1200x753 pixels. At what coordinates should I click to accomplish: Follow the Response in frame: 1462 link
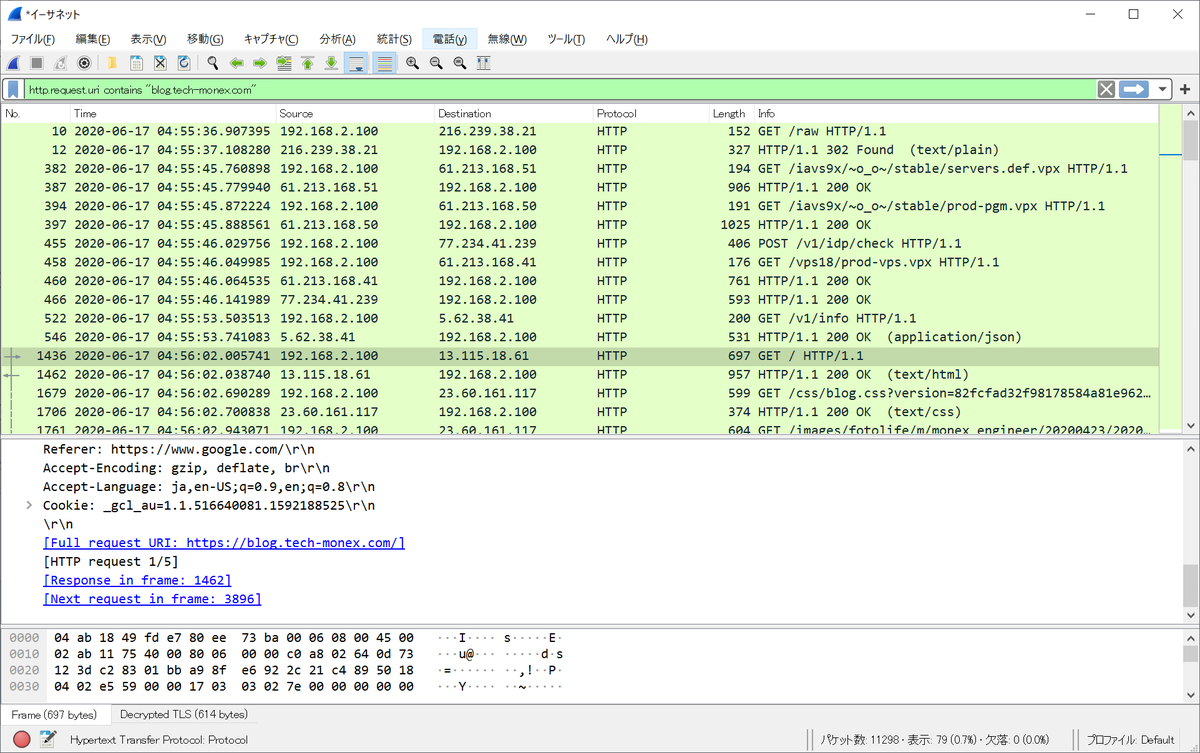pyautogui.click(x=138, y=580)
